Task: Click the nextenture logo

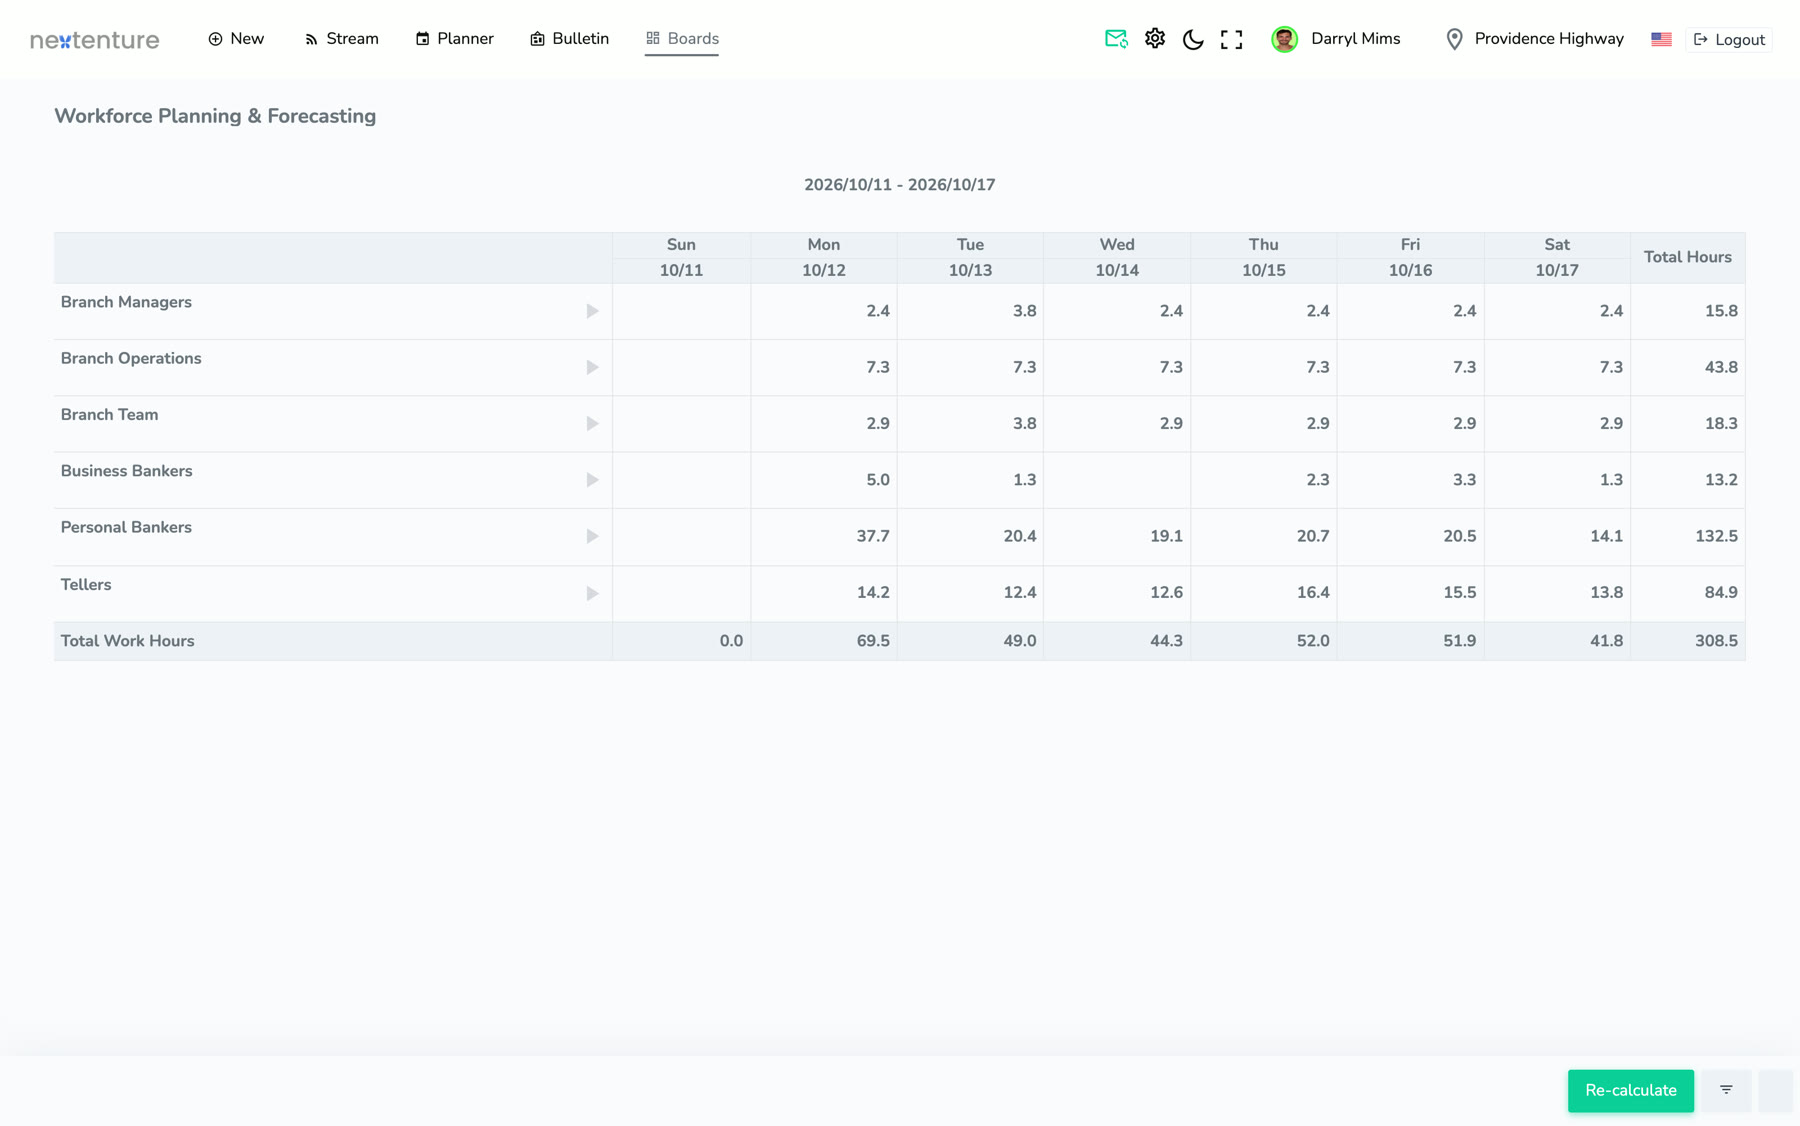Action: (x=95, y=40)
